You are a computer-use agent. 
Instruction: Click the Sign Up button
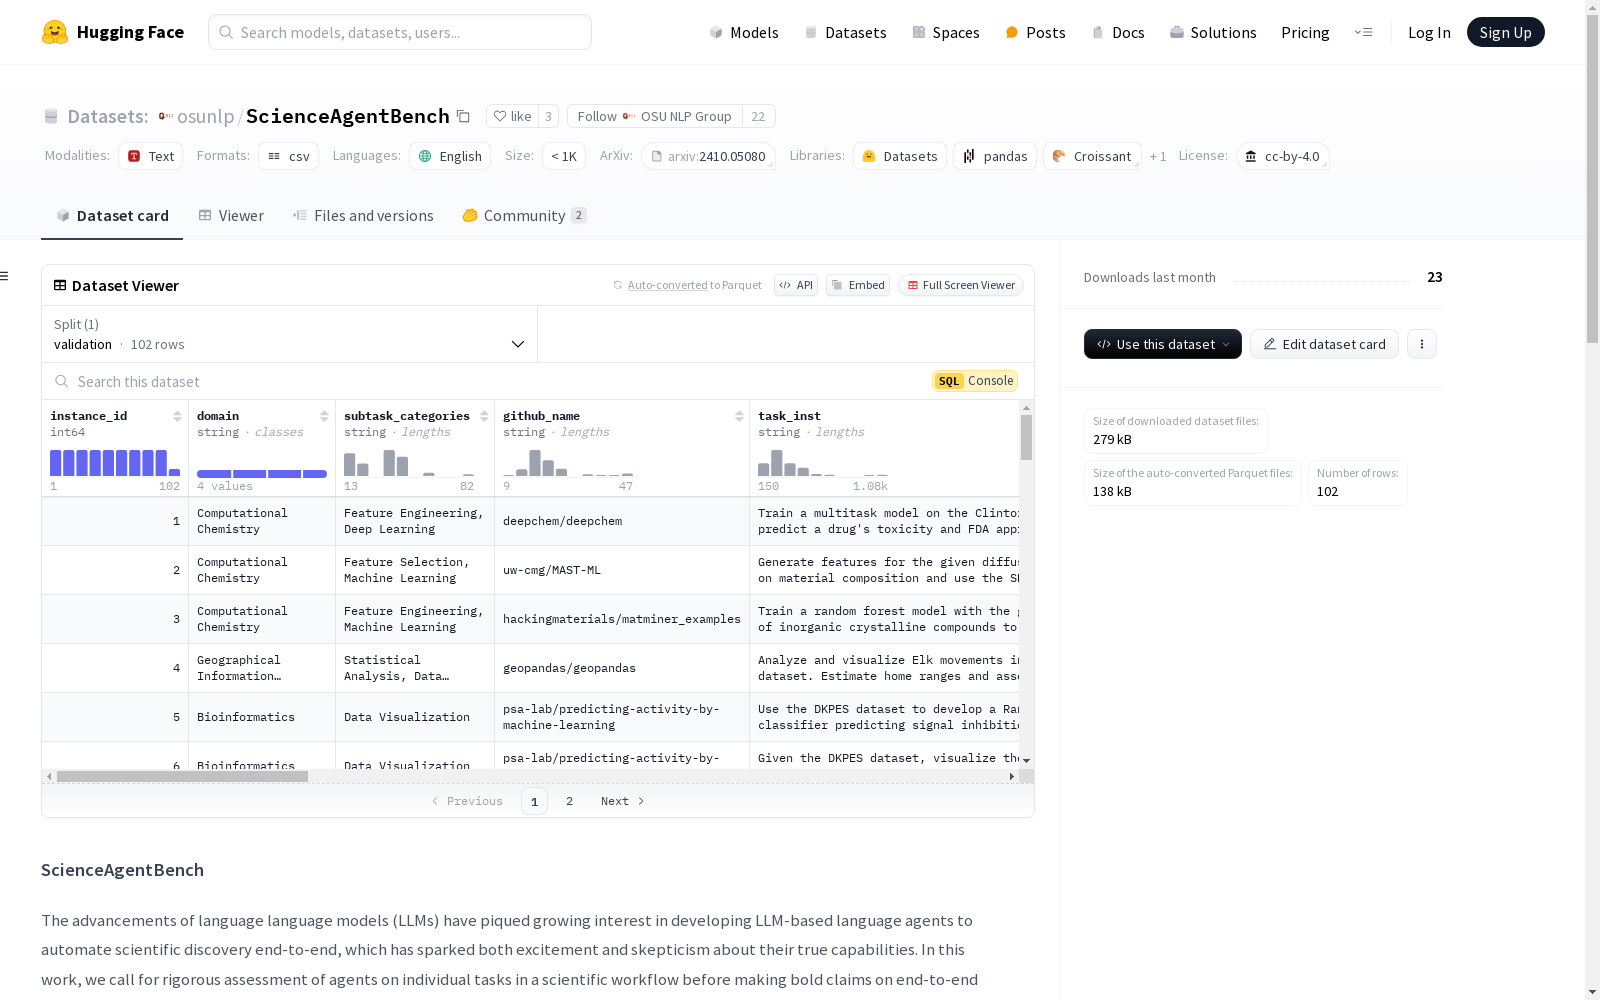1505,32
